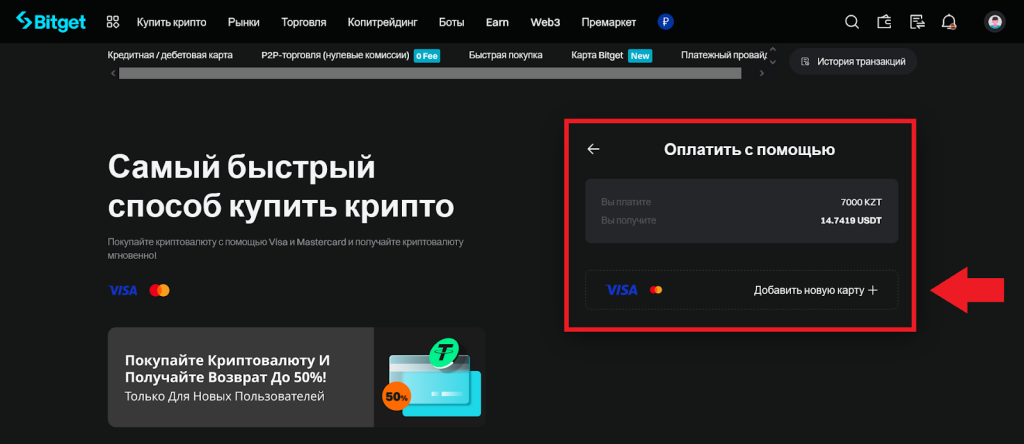
Task: Go back with the left arrow
Action: point(593,149)
